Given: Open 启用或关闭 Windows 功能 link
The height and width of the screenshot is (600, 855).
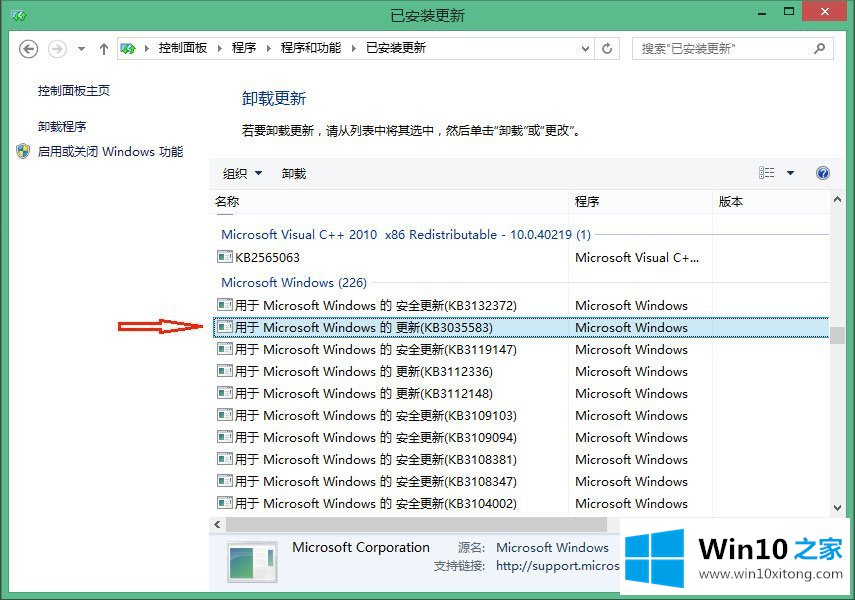Looking at the screenshot, I should point(110,152).
